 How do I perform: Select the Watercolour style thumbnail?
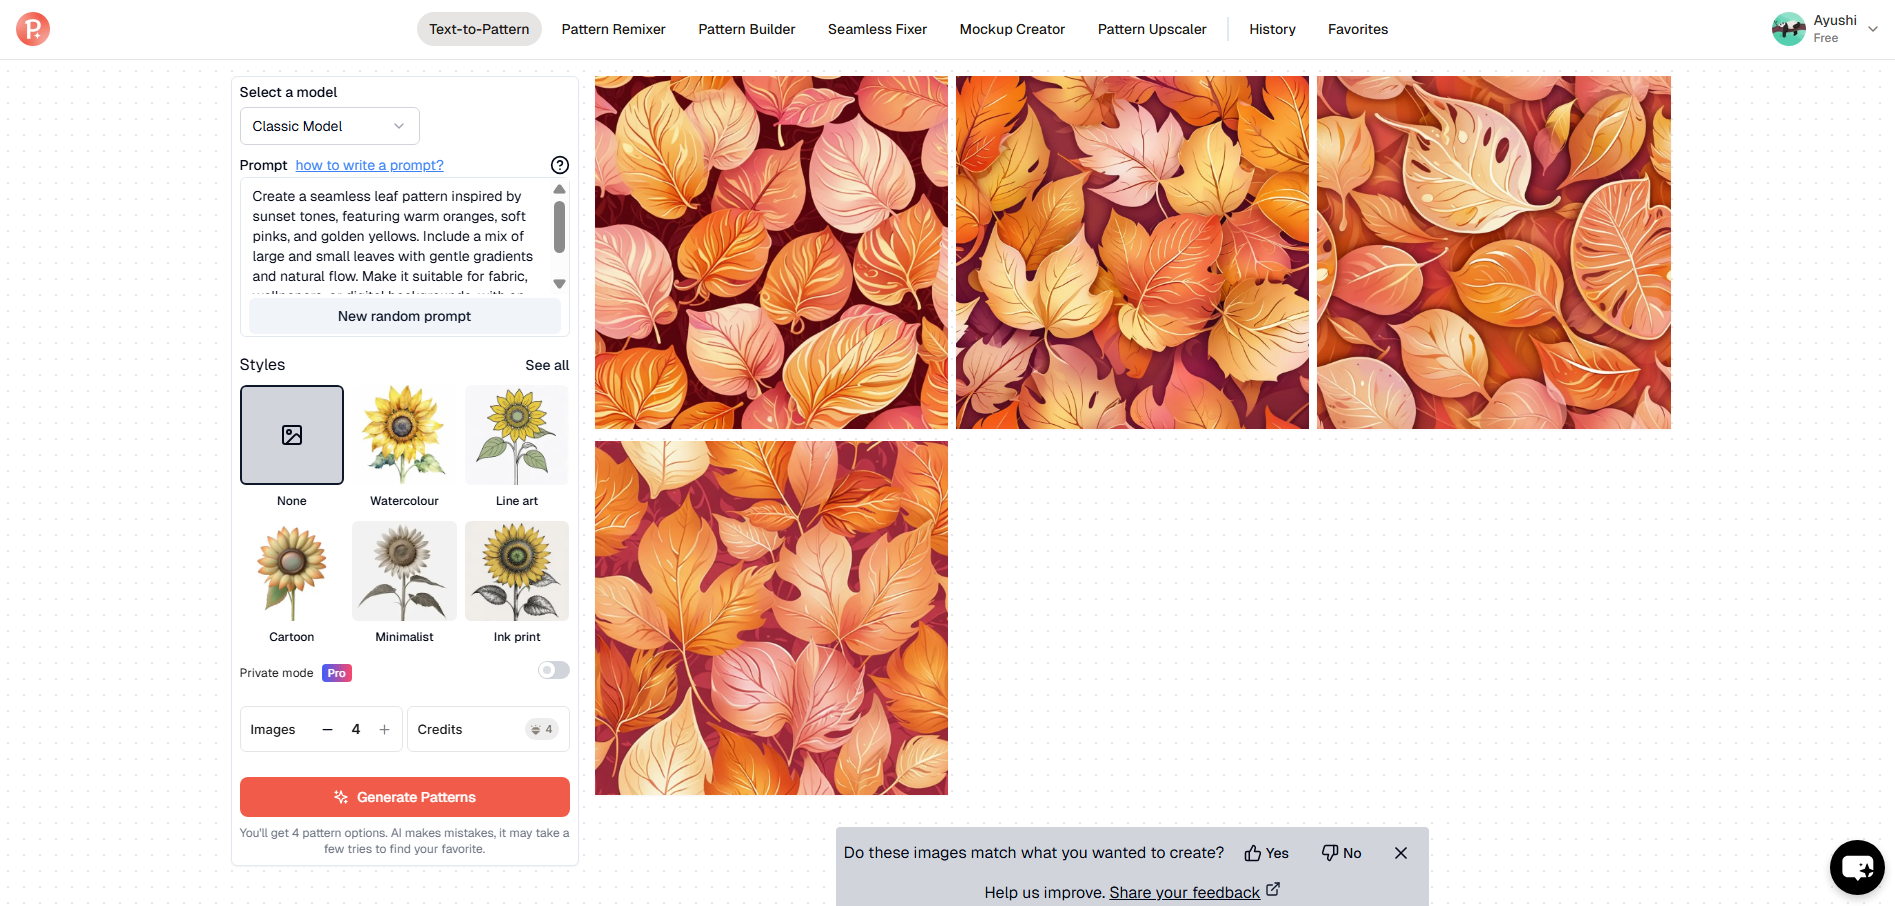pyautogui.click(x=404, y=435)
